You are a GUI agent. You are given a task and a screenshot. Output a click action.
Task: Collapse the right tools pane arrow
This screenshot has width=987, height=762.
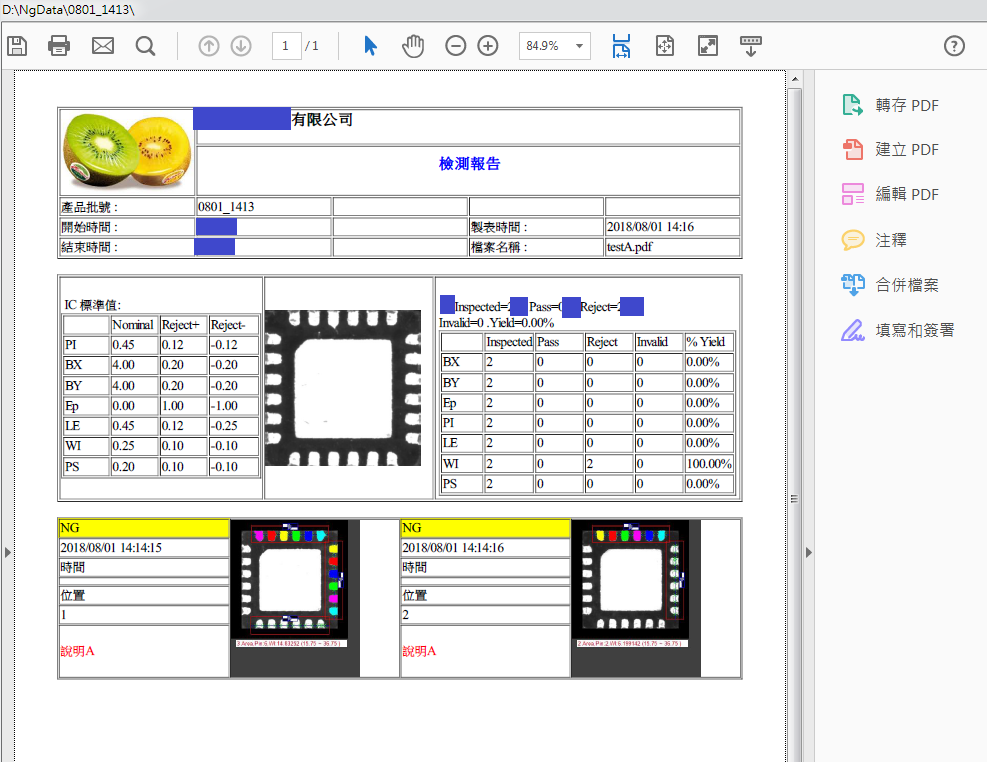pos(809,552)
